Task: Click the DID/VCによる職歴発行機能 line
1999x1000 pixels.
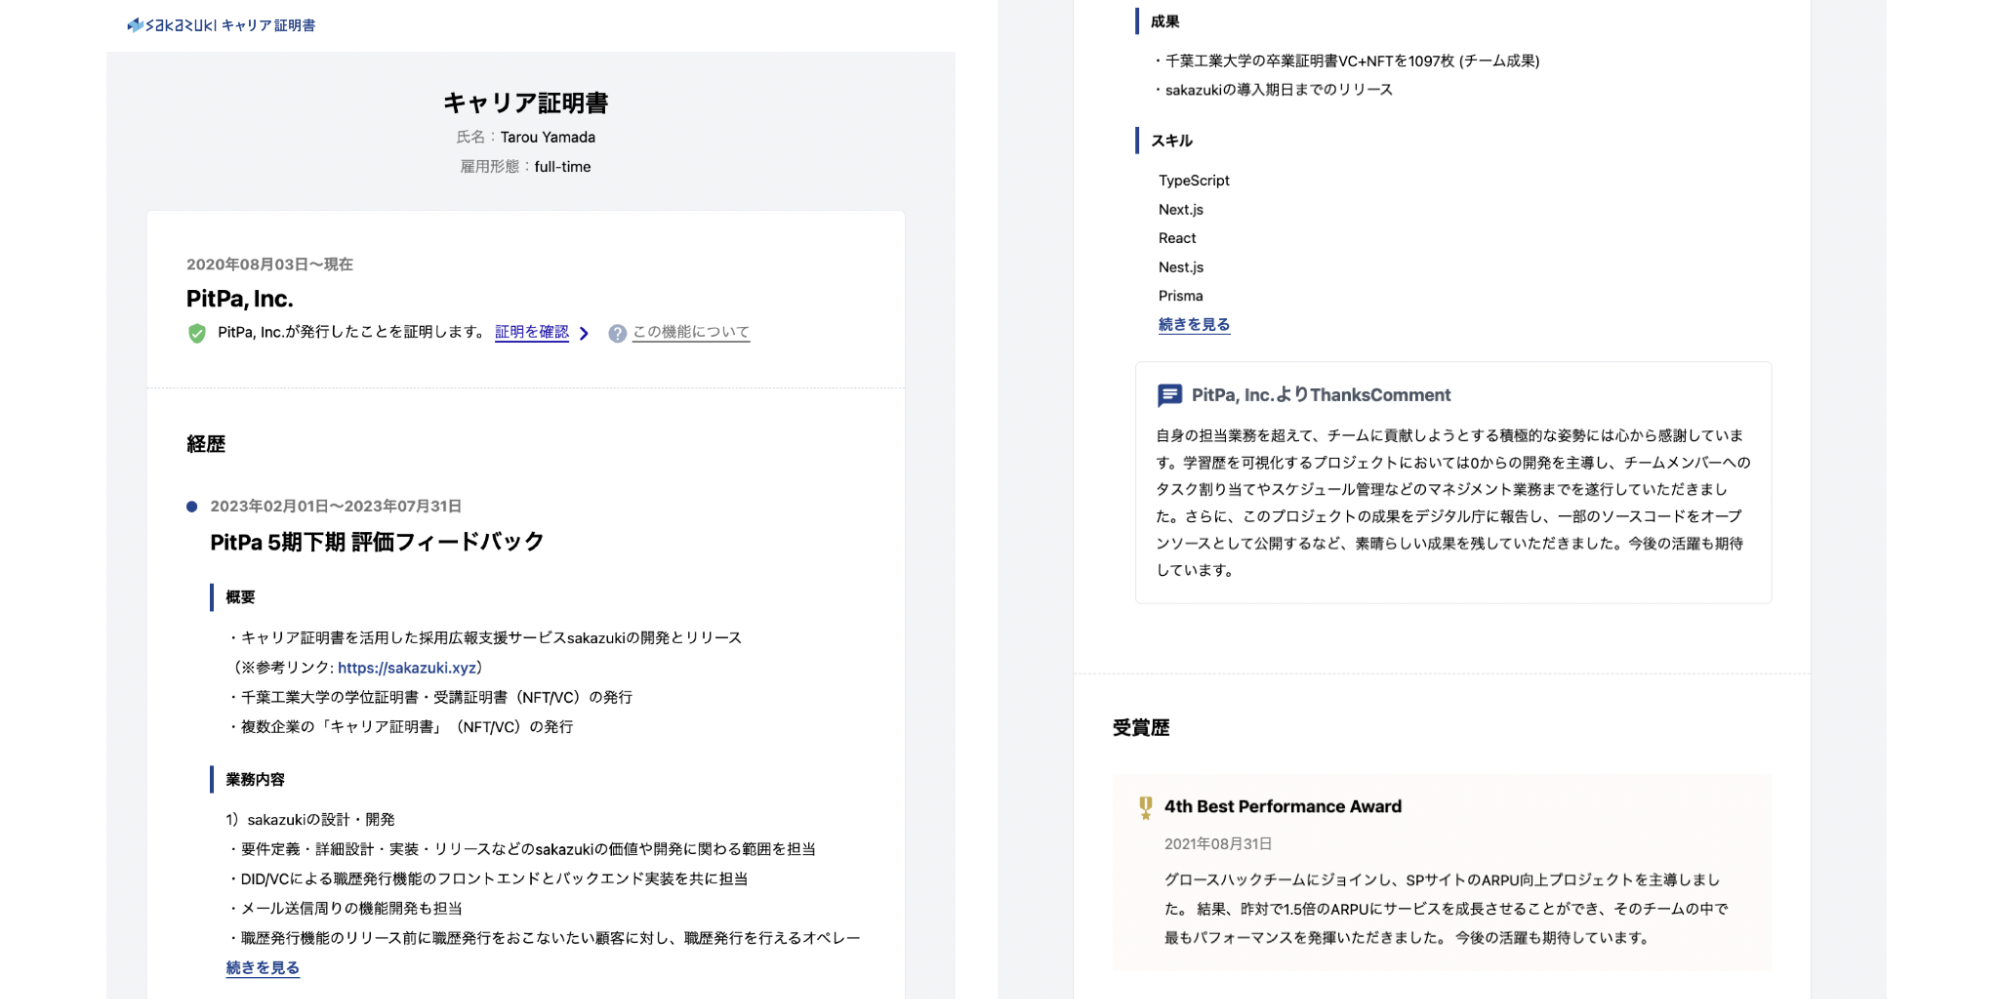Action: pos(488,879)
